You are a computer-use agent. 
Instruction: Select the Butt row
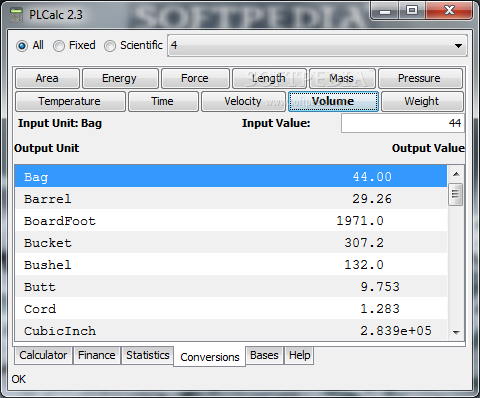click(x=231, y=286)
